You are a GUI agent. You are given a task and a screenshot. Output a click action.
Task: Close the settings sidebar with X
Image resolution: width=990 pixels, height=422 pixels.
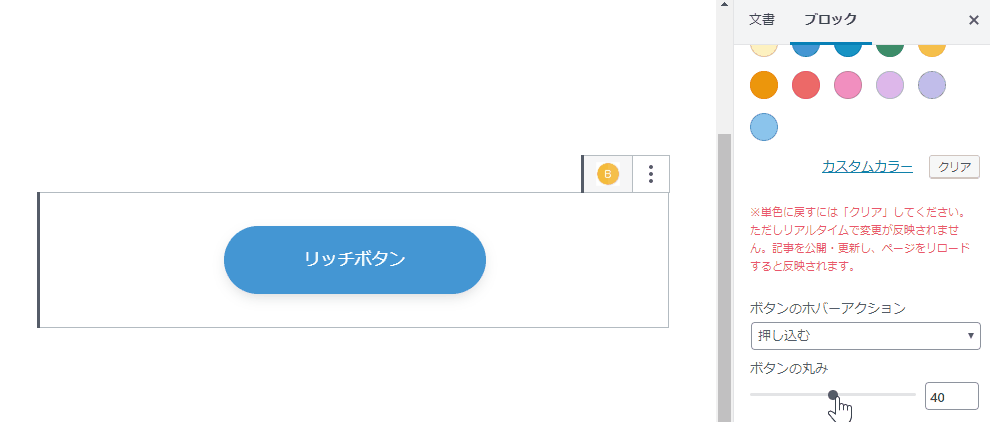[974, 20]
